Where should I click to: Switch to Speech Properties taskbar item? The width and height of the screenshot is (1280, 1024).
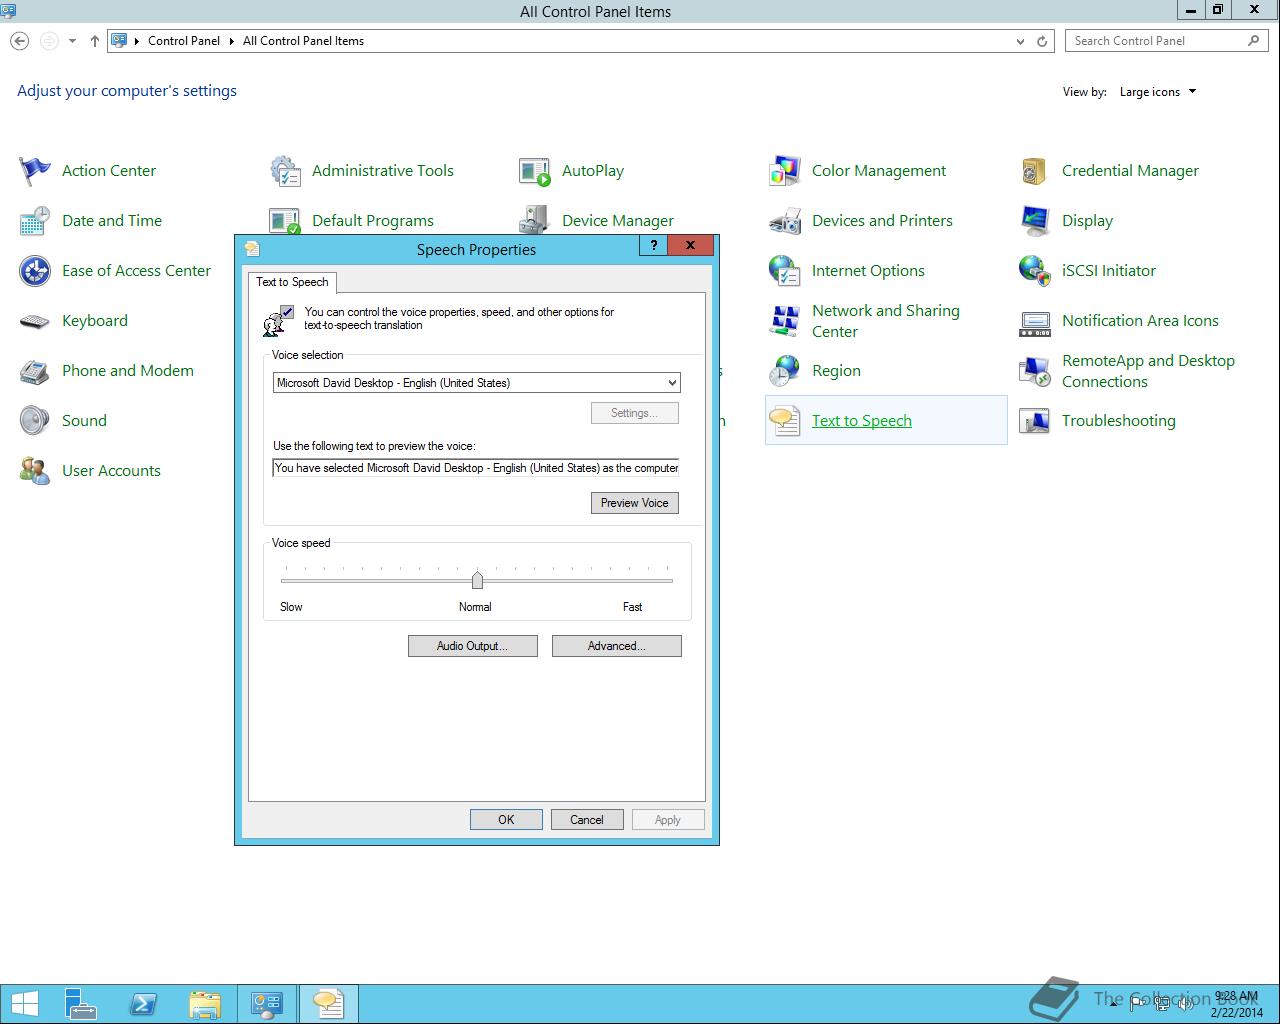tap(328, 1004)
